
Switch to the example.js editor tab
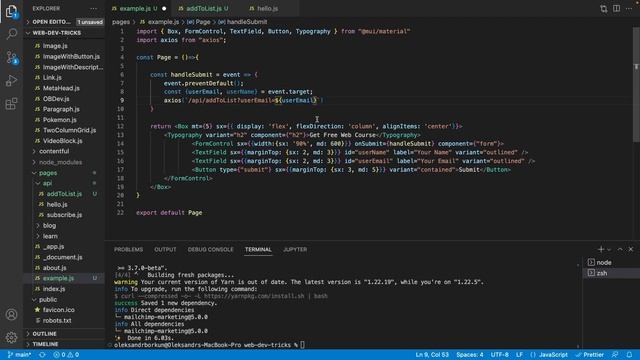click(x=139, y=9)
